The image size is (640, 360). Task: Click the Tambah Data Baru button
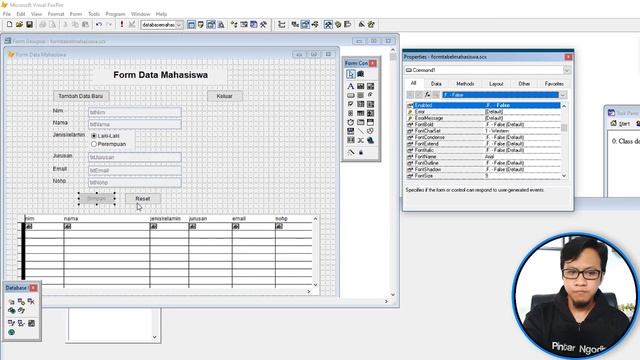tap(81, 96)
